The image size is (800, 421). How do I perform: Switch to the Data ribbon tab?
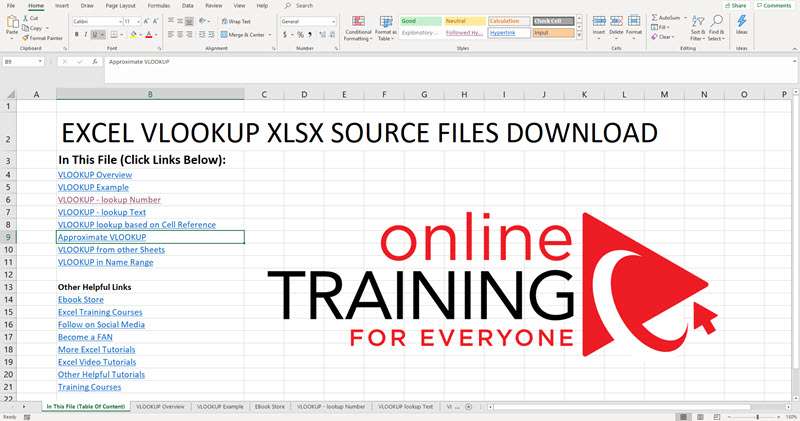pos(188,6)
